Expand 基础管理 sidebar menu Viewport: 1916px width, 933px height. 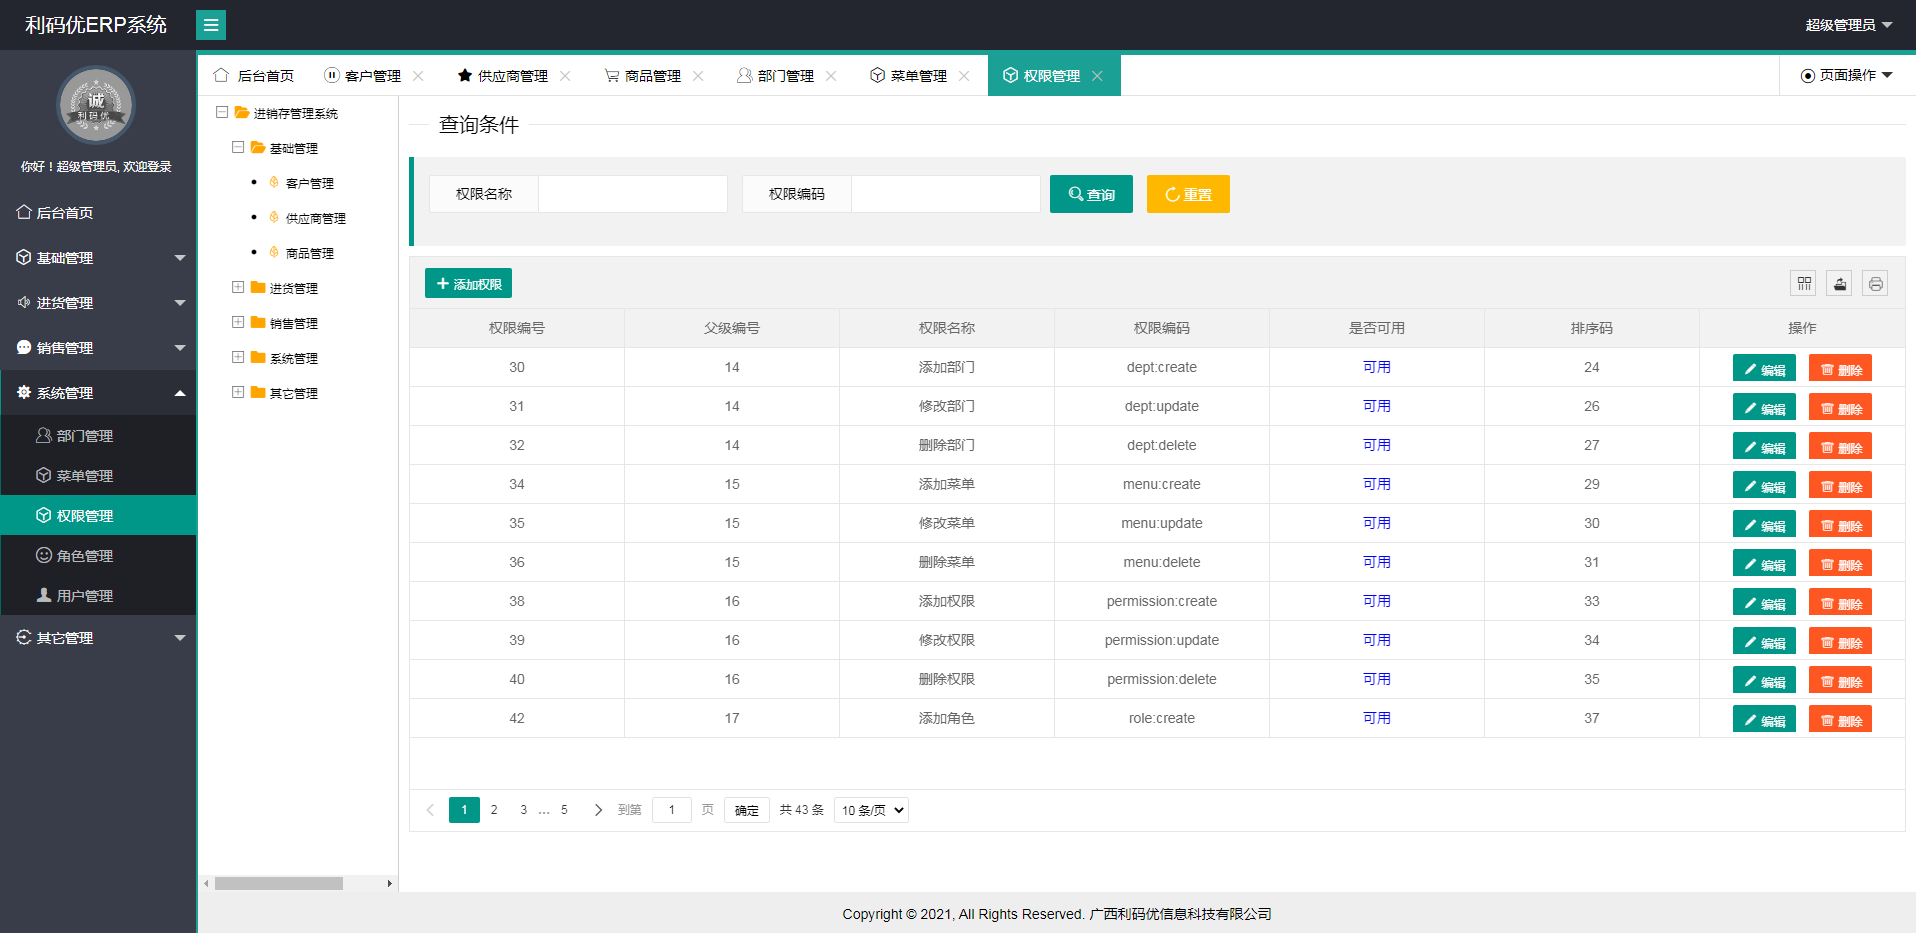[98, 258]
